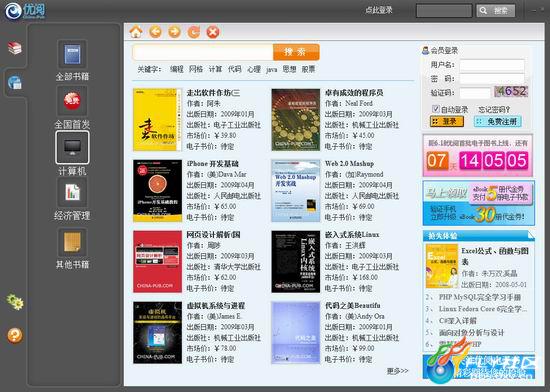Open 网页设计解析 book cover
The height and width of the screenshot is (392, 550).
pyautogui.click(x=157, y=262)
